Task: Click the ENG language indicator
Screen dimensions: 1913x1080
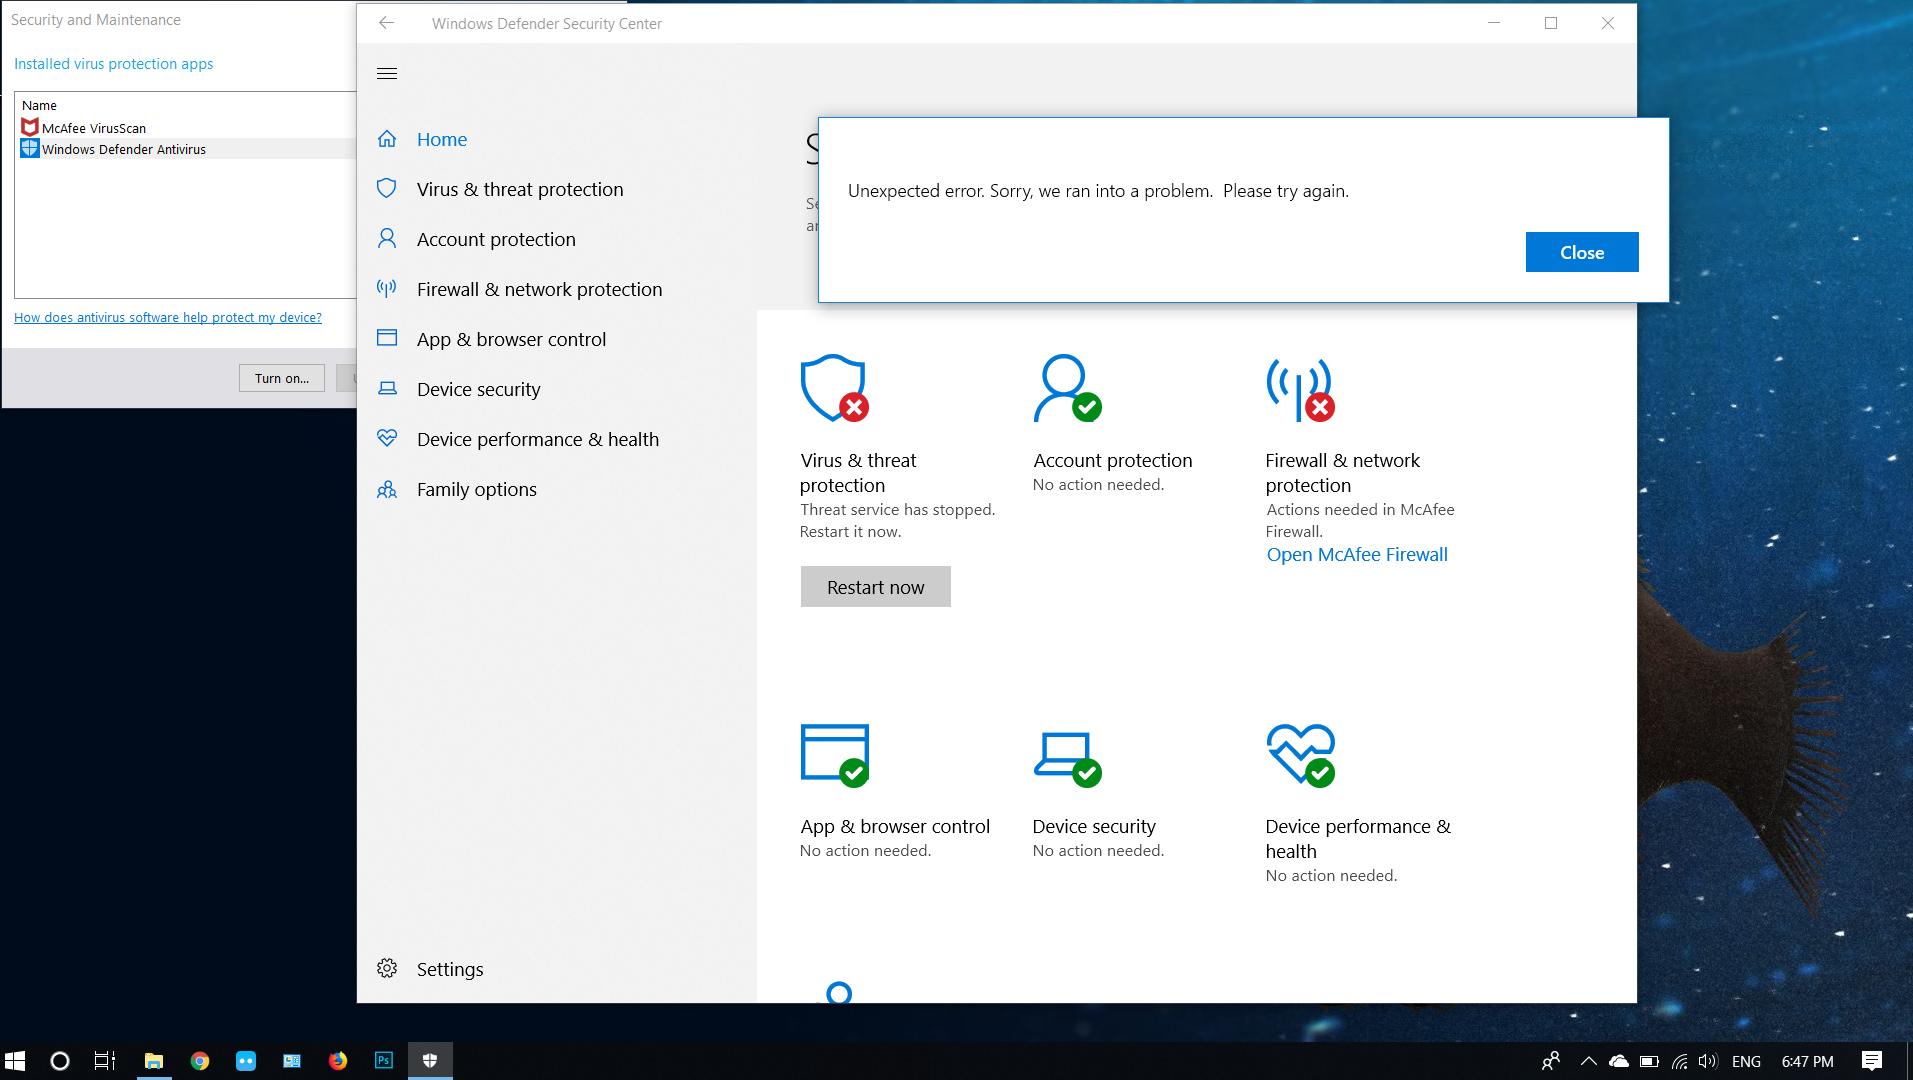Action: point(1747,1061)
